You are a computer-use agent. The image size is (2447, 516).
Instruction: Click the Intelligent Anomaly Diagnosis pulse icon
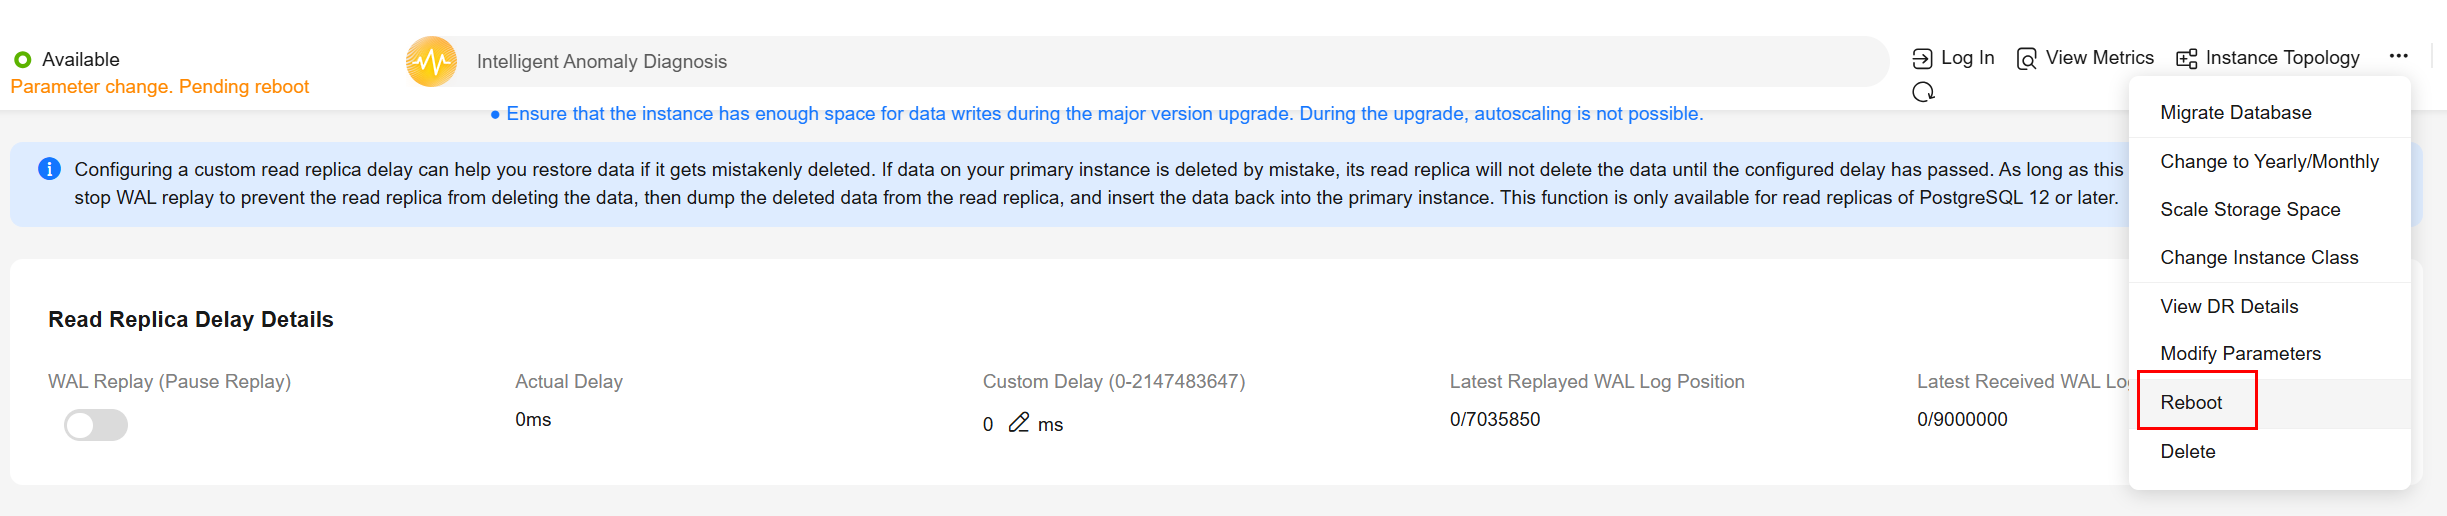431,62
